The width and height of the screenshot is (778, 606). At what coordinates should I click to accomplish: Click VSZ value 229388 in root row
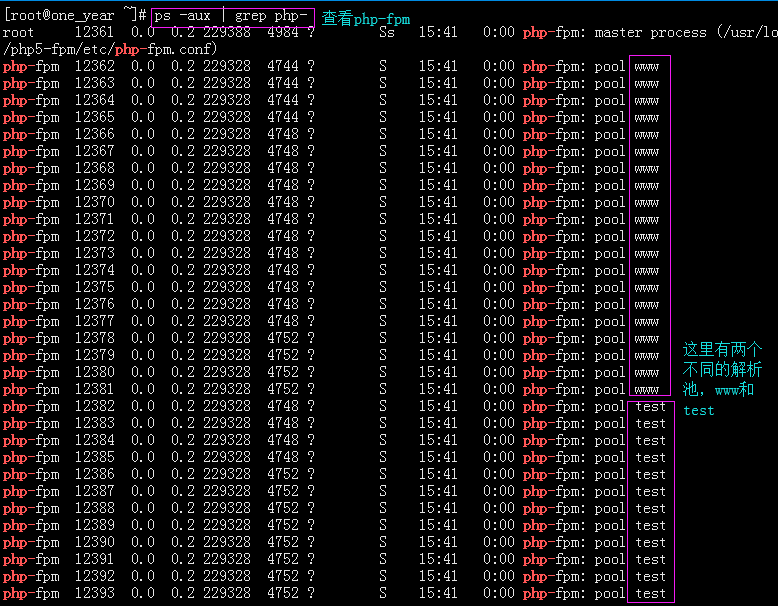(227, 32)
